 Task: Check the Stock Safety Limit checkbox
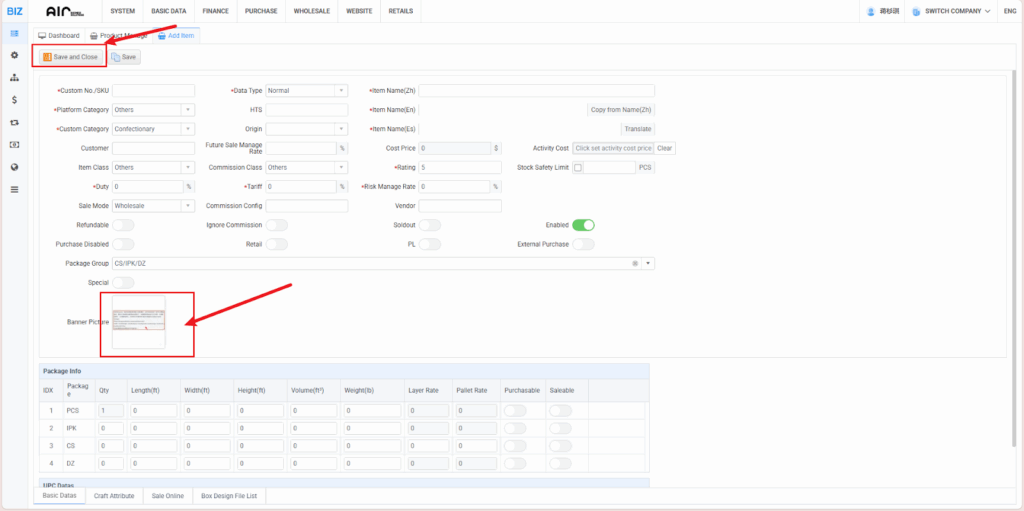pyautogui.click(x=578, y=167)
